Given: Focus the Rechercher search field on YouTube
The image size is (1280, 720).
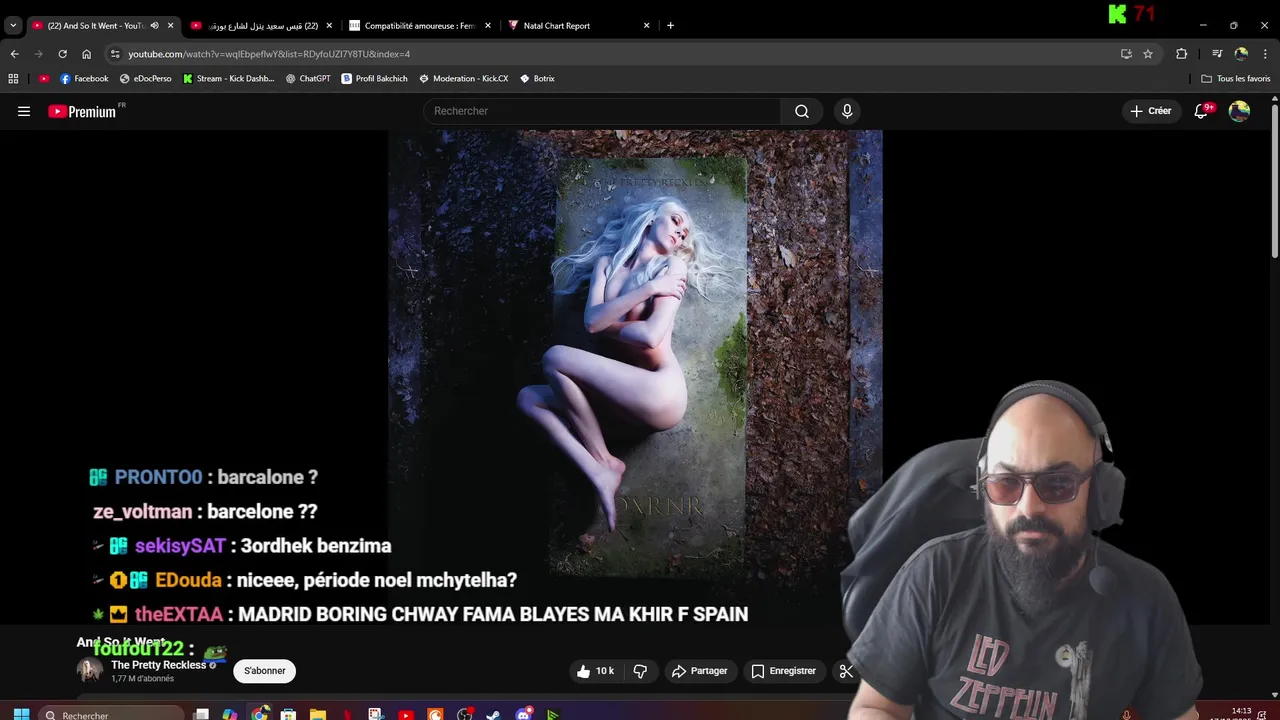Looking at the screenshot, I should tap(602, 111).
